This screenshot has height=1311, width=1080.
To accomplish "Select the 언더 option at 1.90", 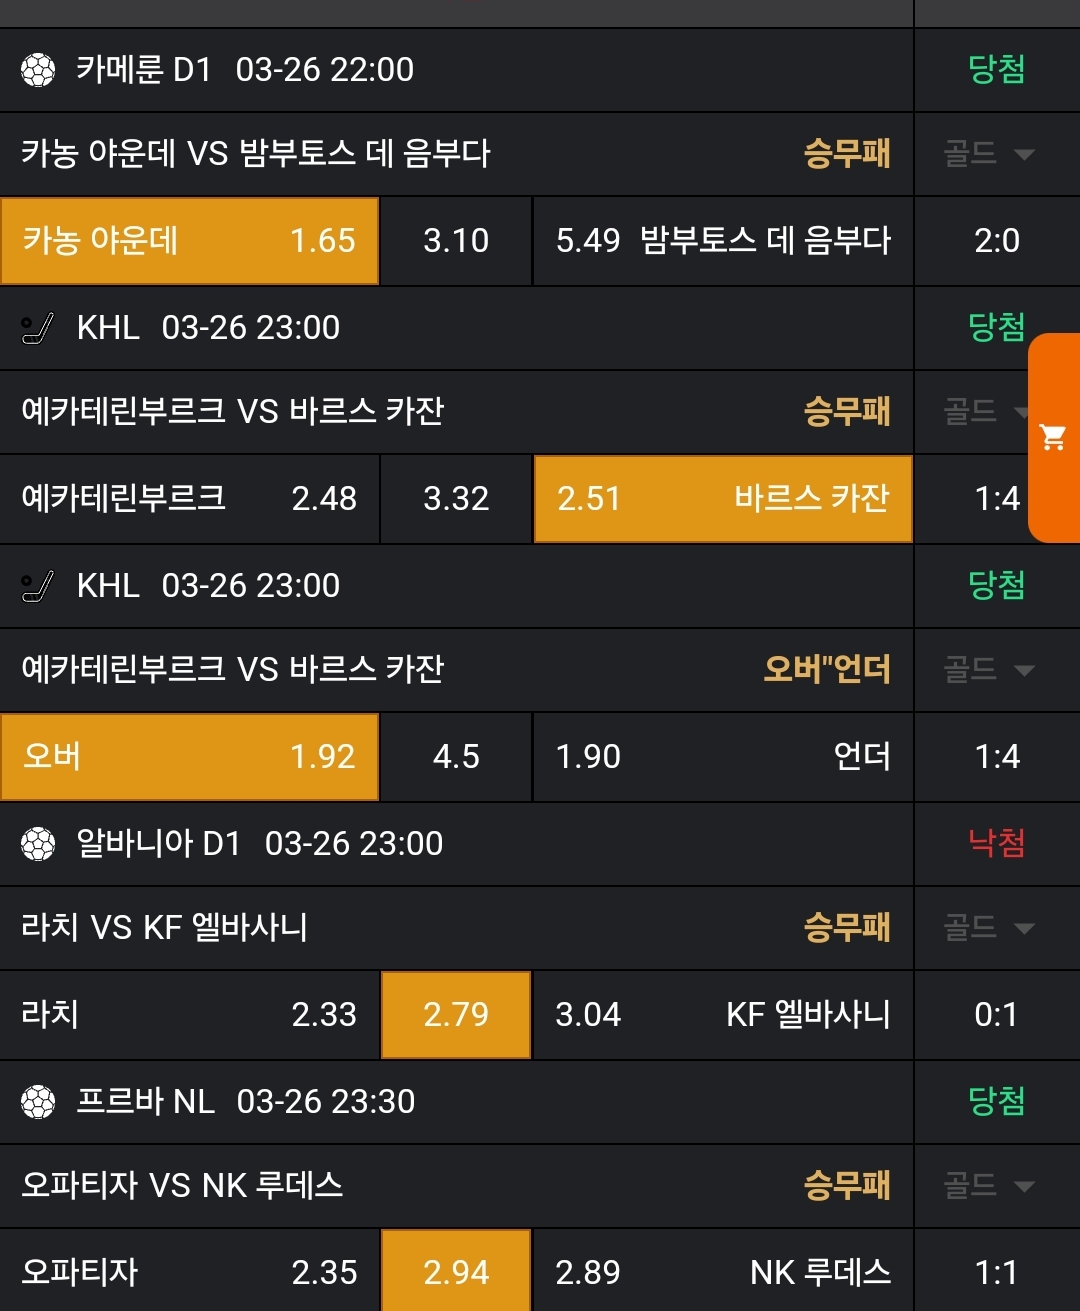I will point(723,757).
